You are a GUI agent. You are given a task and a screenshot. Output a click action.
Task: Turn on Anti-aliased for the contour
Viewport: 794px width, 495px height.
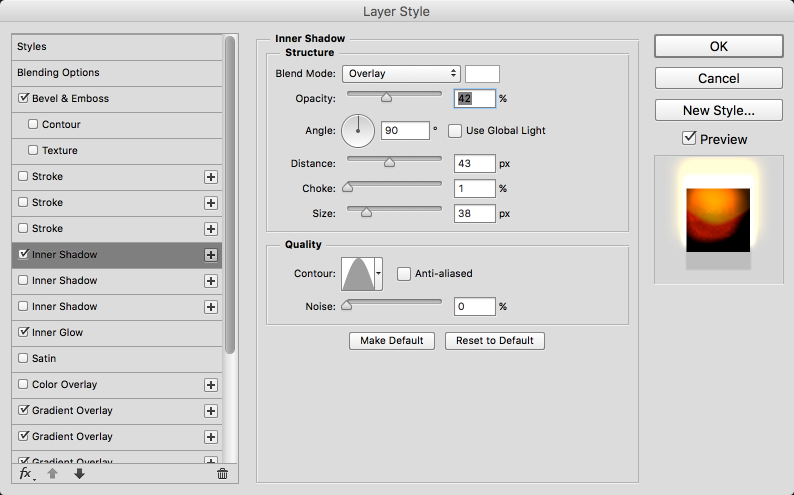(404, 273)
